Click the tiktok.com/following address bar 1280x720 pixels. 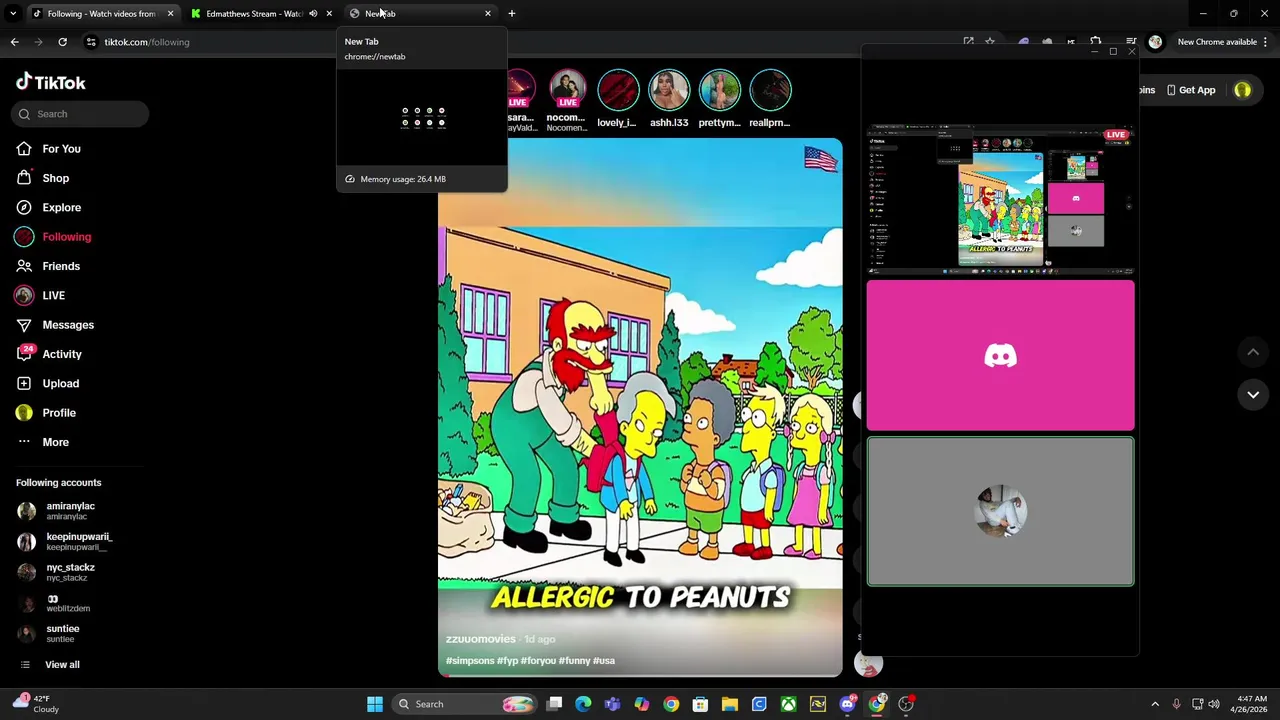147,42
